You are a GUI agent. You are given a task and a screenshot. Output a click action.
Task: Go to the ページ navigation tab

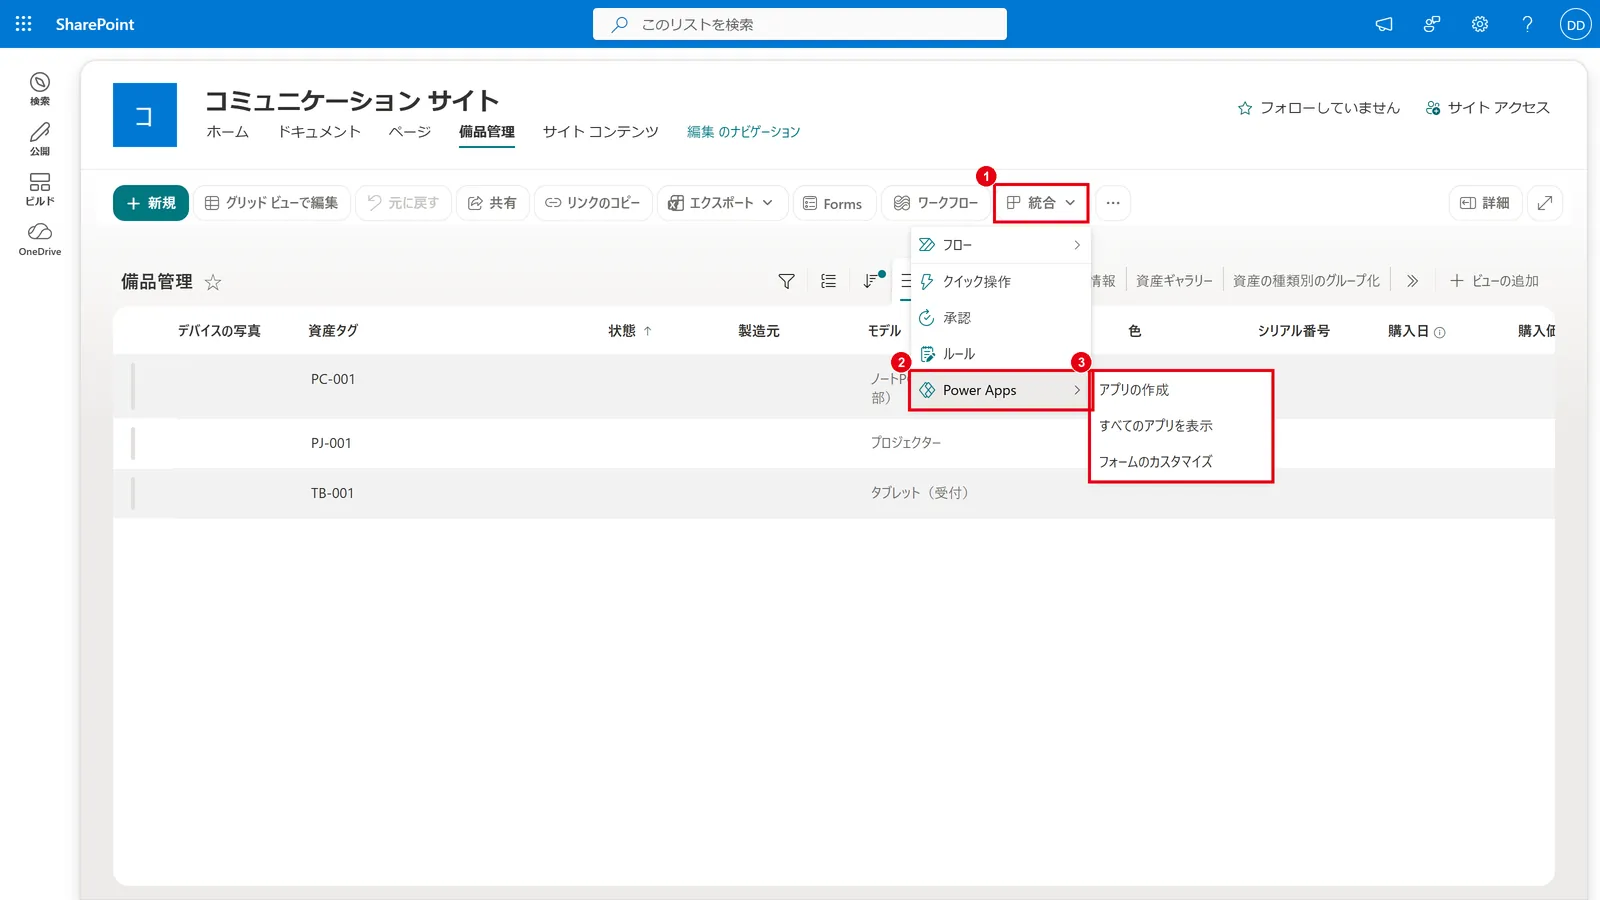point(410,132)
